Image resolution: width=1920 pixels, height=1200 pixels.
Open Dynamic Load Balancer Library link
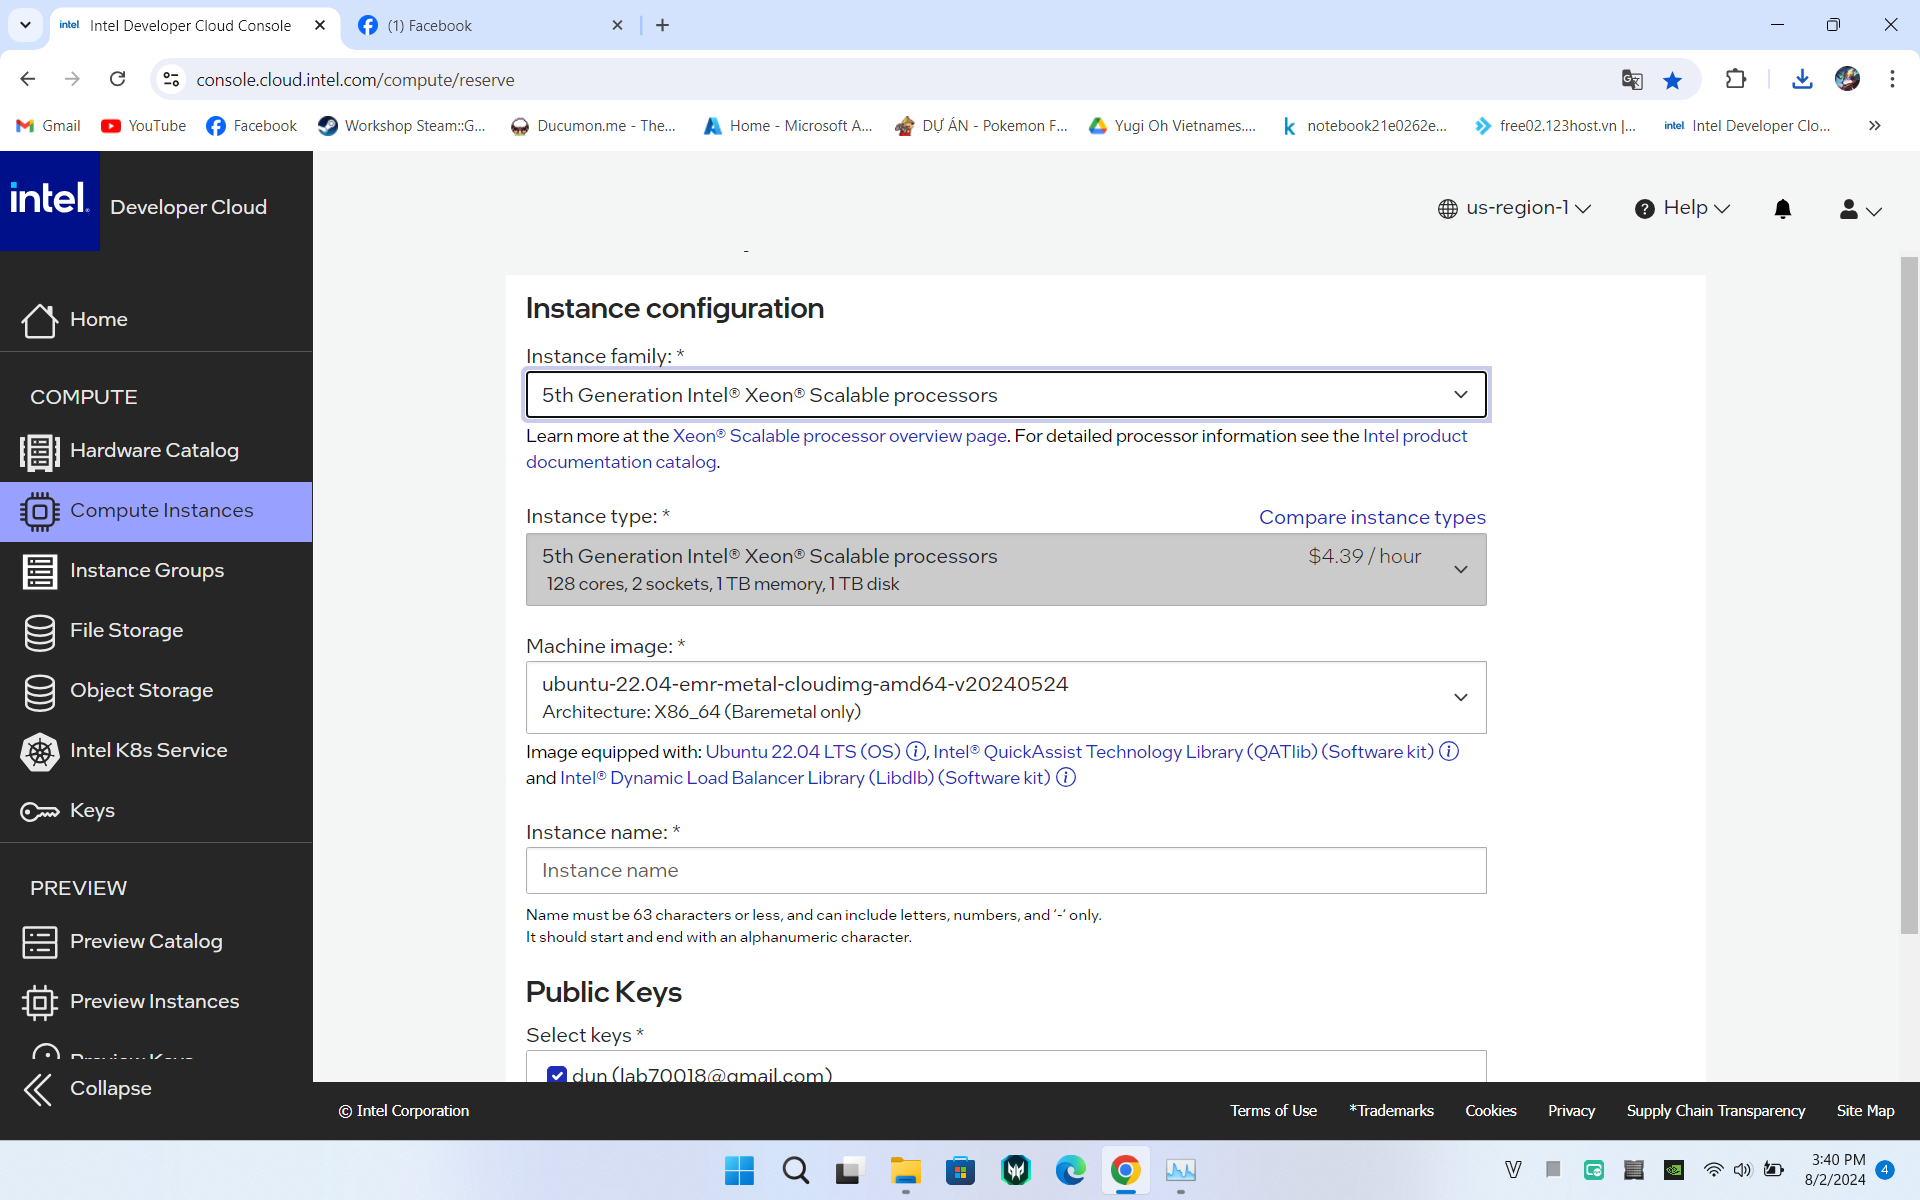point(805,778)
